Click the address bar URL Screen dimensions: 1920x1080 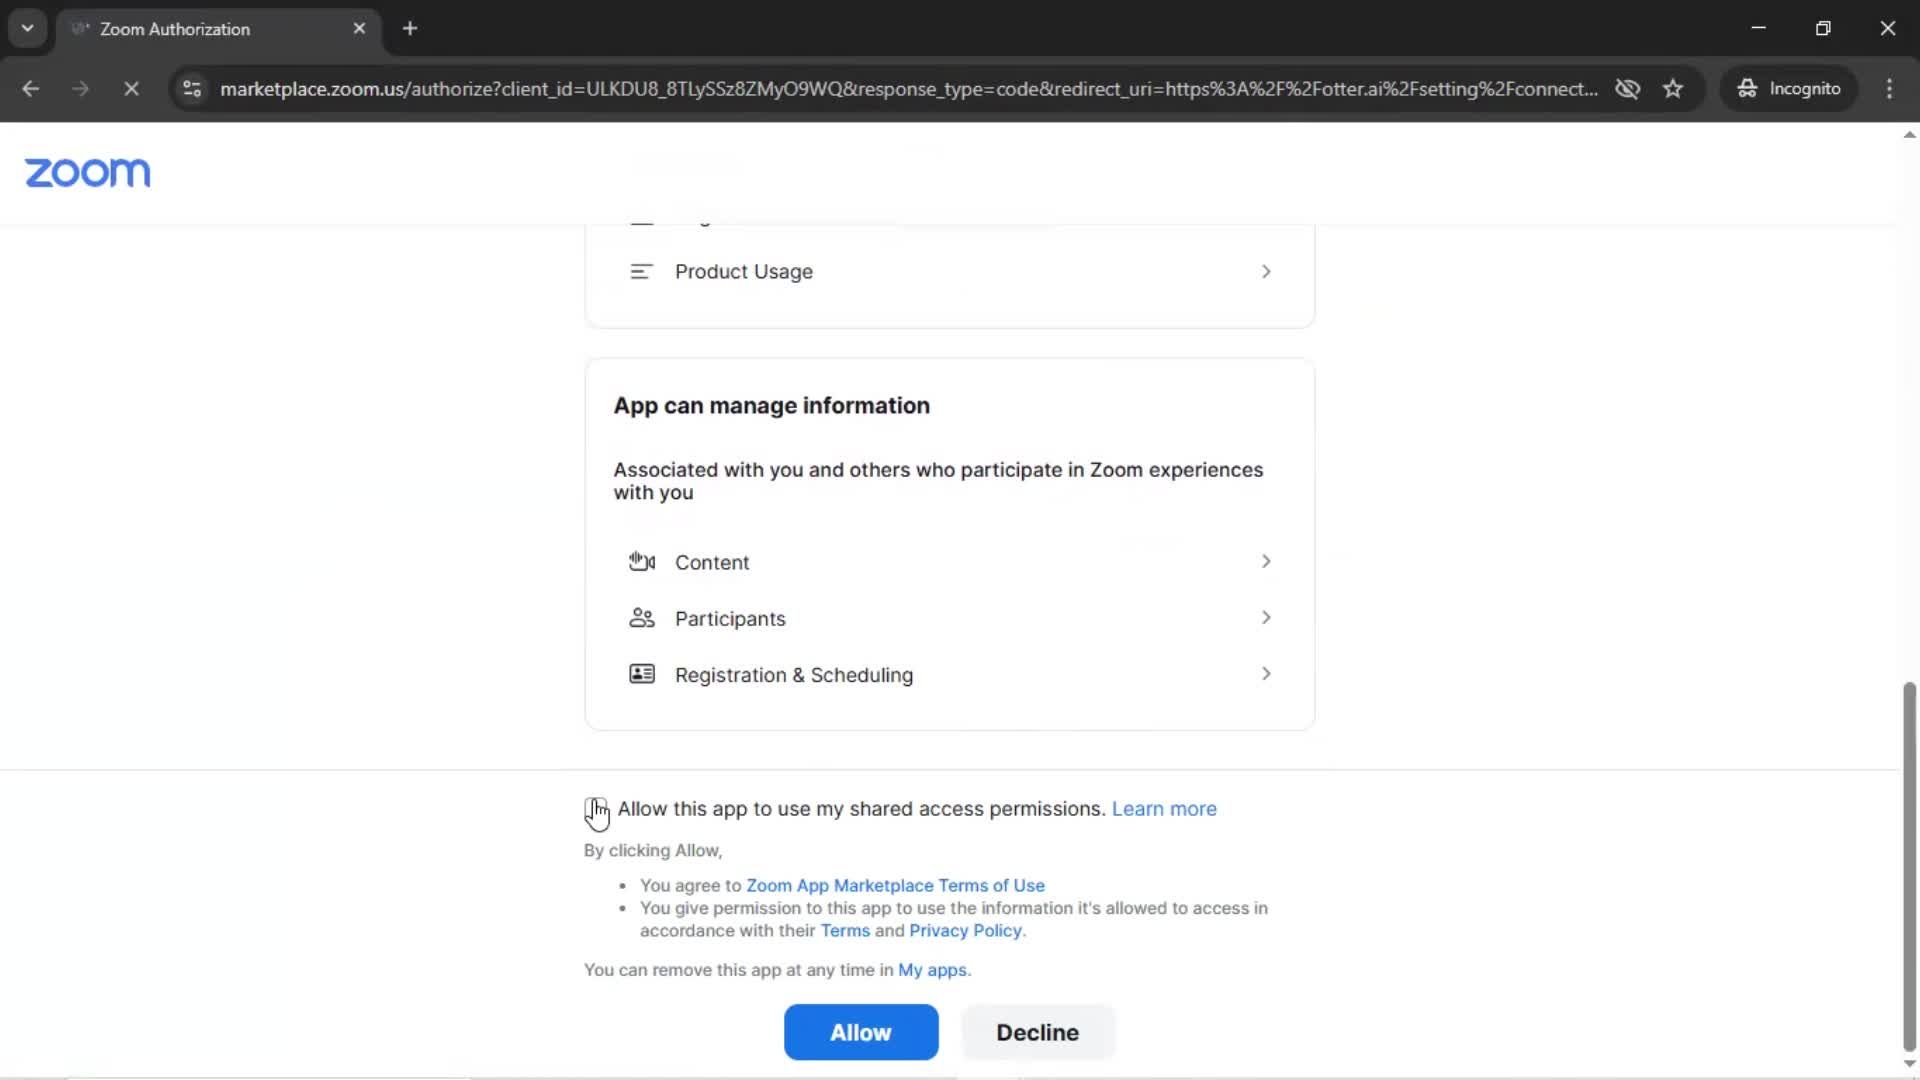click(908, 89)
